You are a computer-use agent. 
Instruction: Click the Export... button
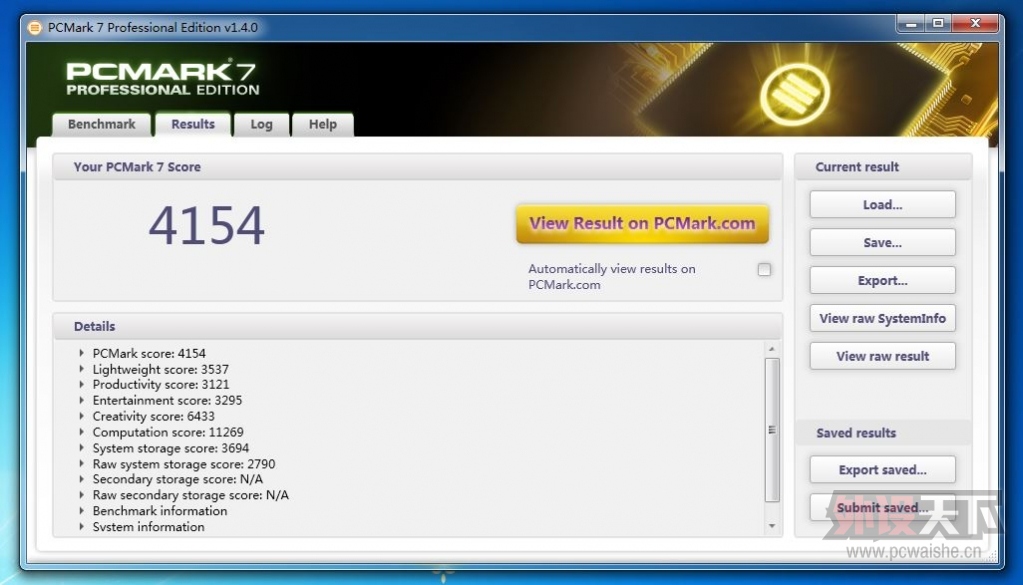pos(883,280)
